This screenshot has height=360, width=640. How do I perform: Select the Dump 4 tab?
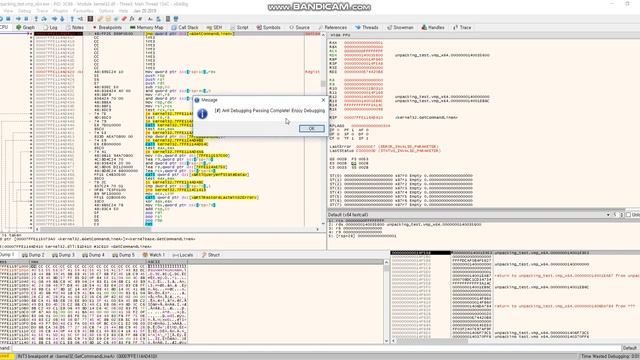click(x=93, y=255)
